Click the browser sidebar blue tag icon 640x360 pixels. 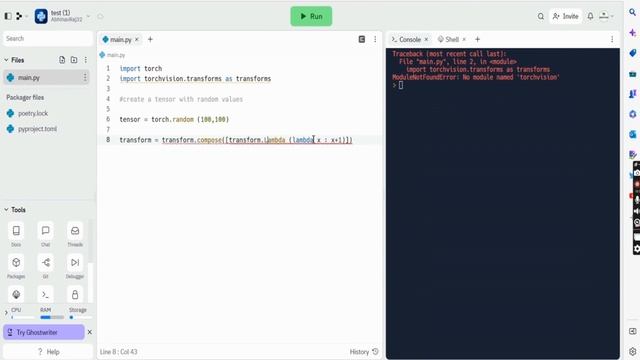coord(632,53)
